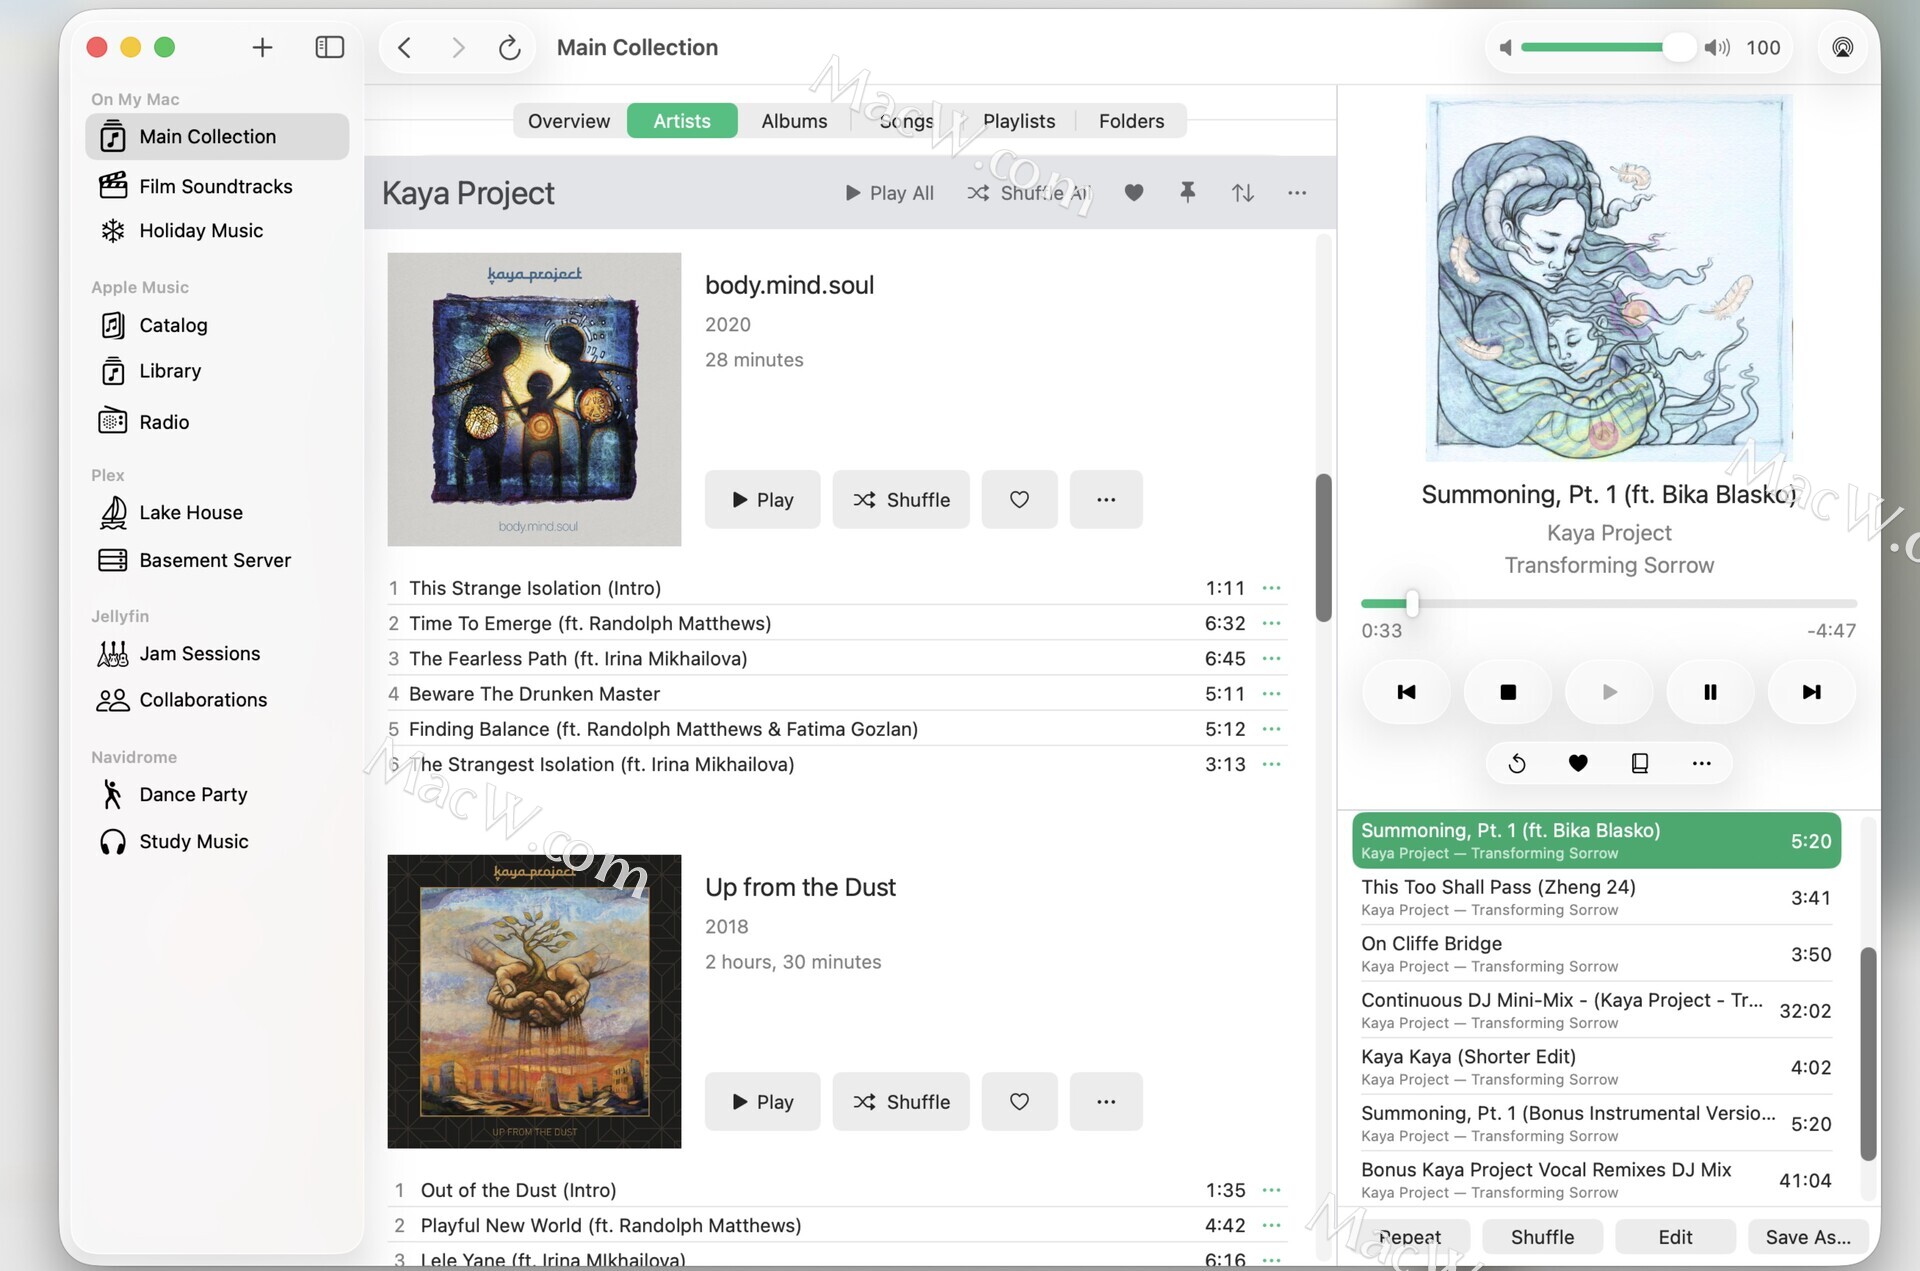1920x1271 pixels.
Task: Play all Kaya Project songs
Action: coord(889,193)
